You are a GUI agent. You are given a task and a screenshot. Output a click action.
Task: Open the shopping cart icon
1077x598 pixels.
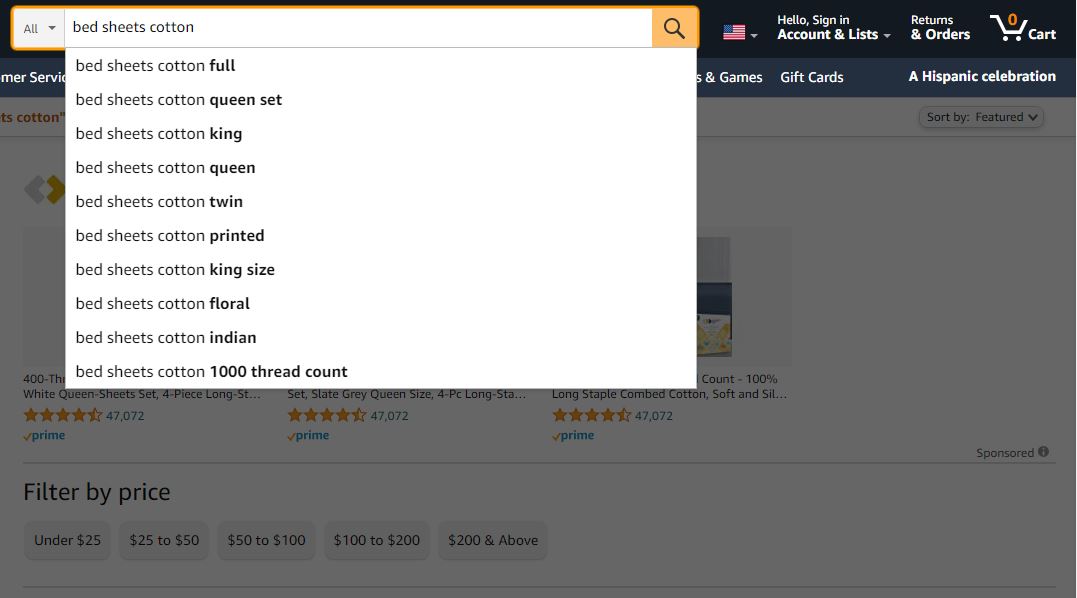click(1023, 27)
